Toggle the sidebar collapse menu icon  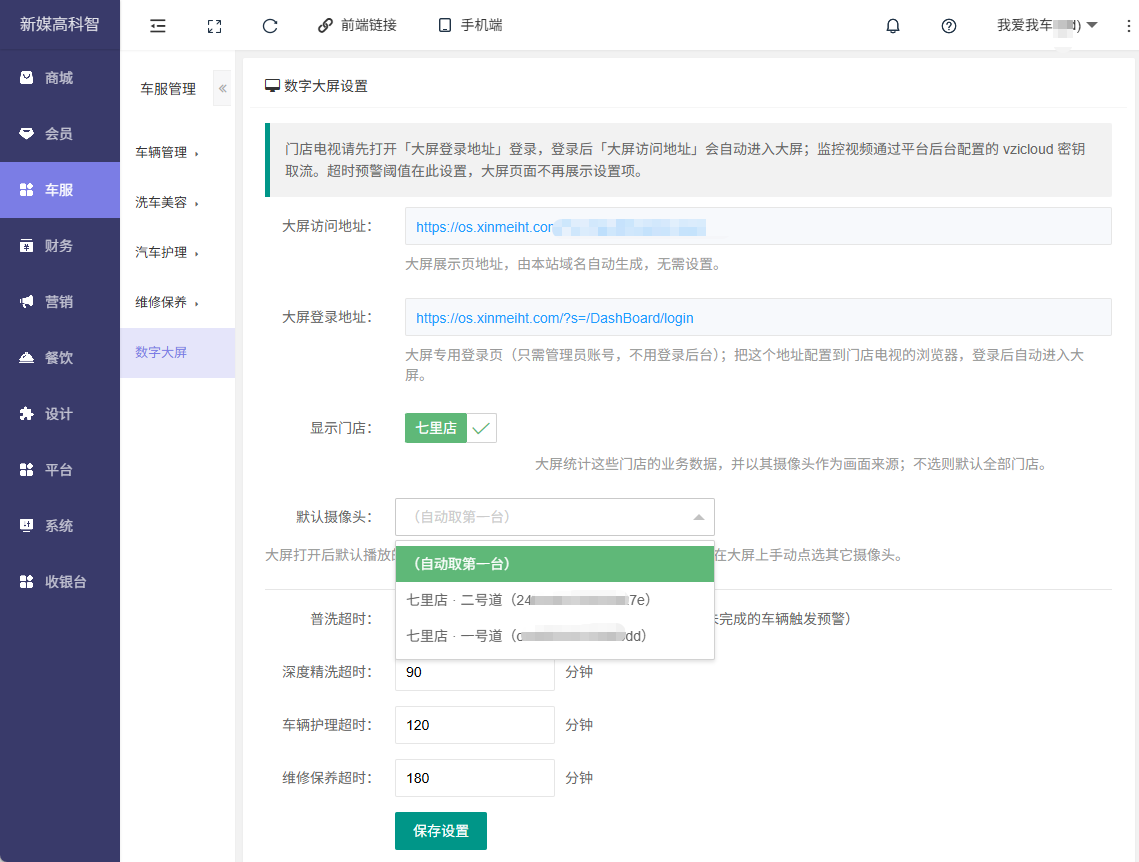[158, 26]
